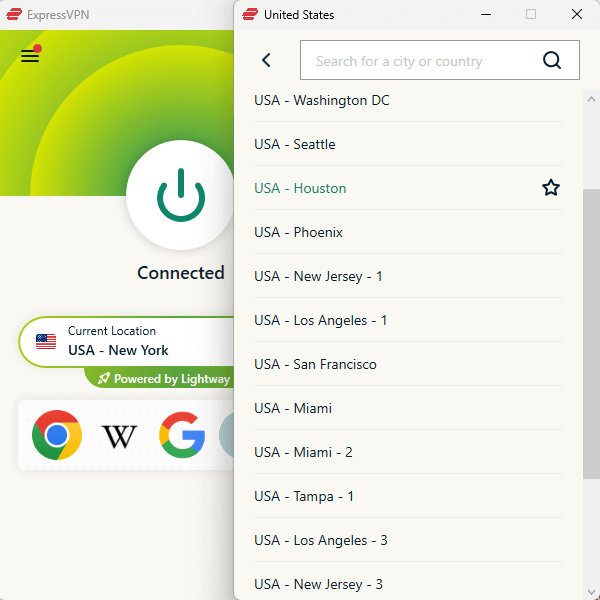The image size is (600, 600).
Task: Open the Google shortcut
Action: click(x=182, y=435)
